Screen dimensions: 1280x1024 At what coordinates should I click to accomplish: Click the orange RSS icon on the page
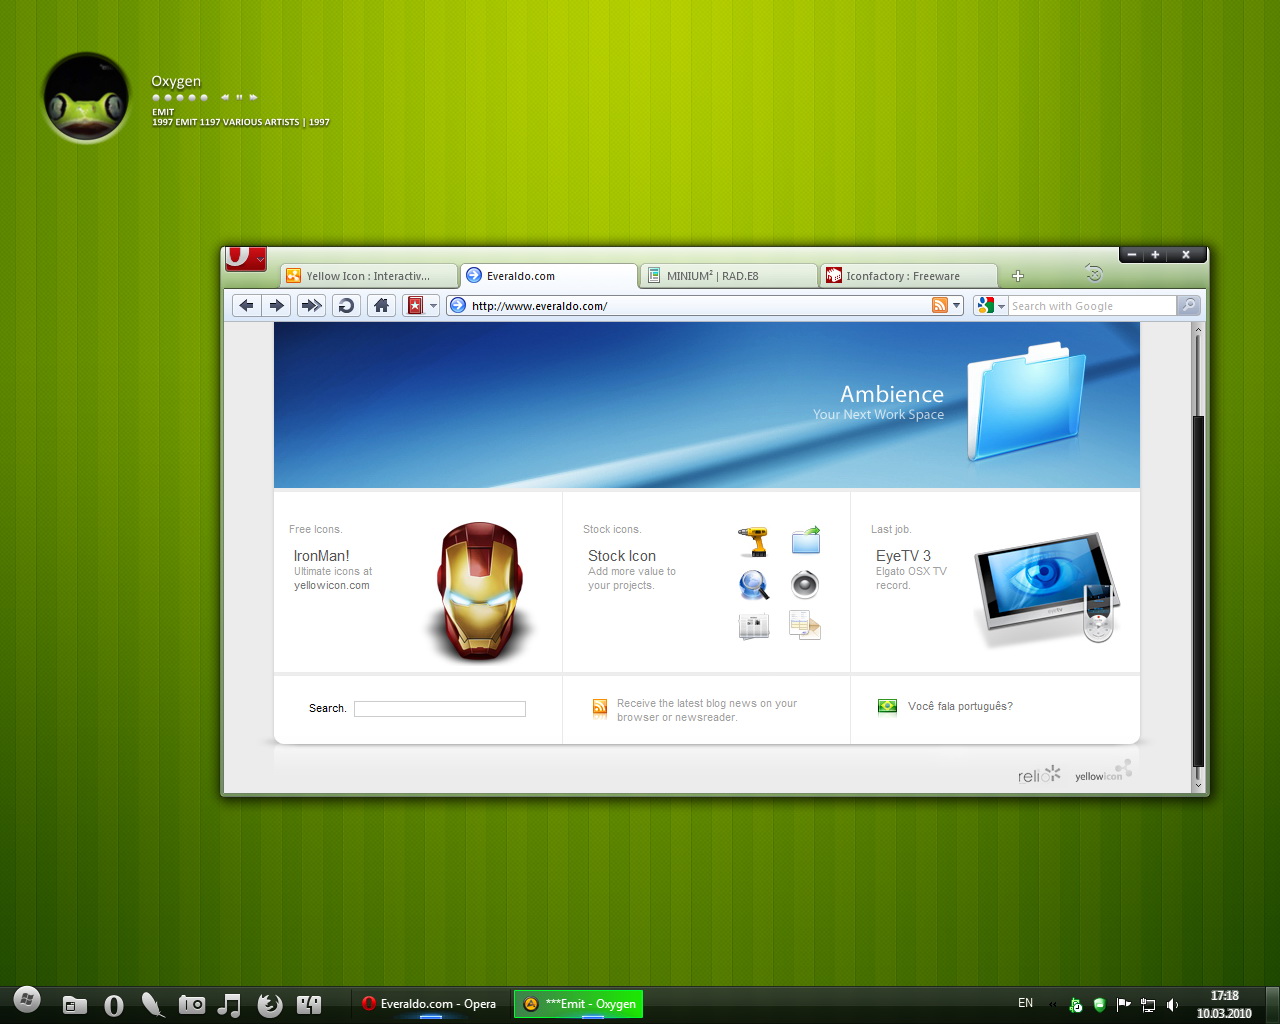(x=600, y=708)
